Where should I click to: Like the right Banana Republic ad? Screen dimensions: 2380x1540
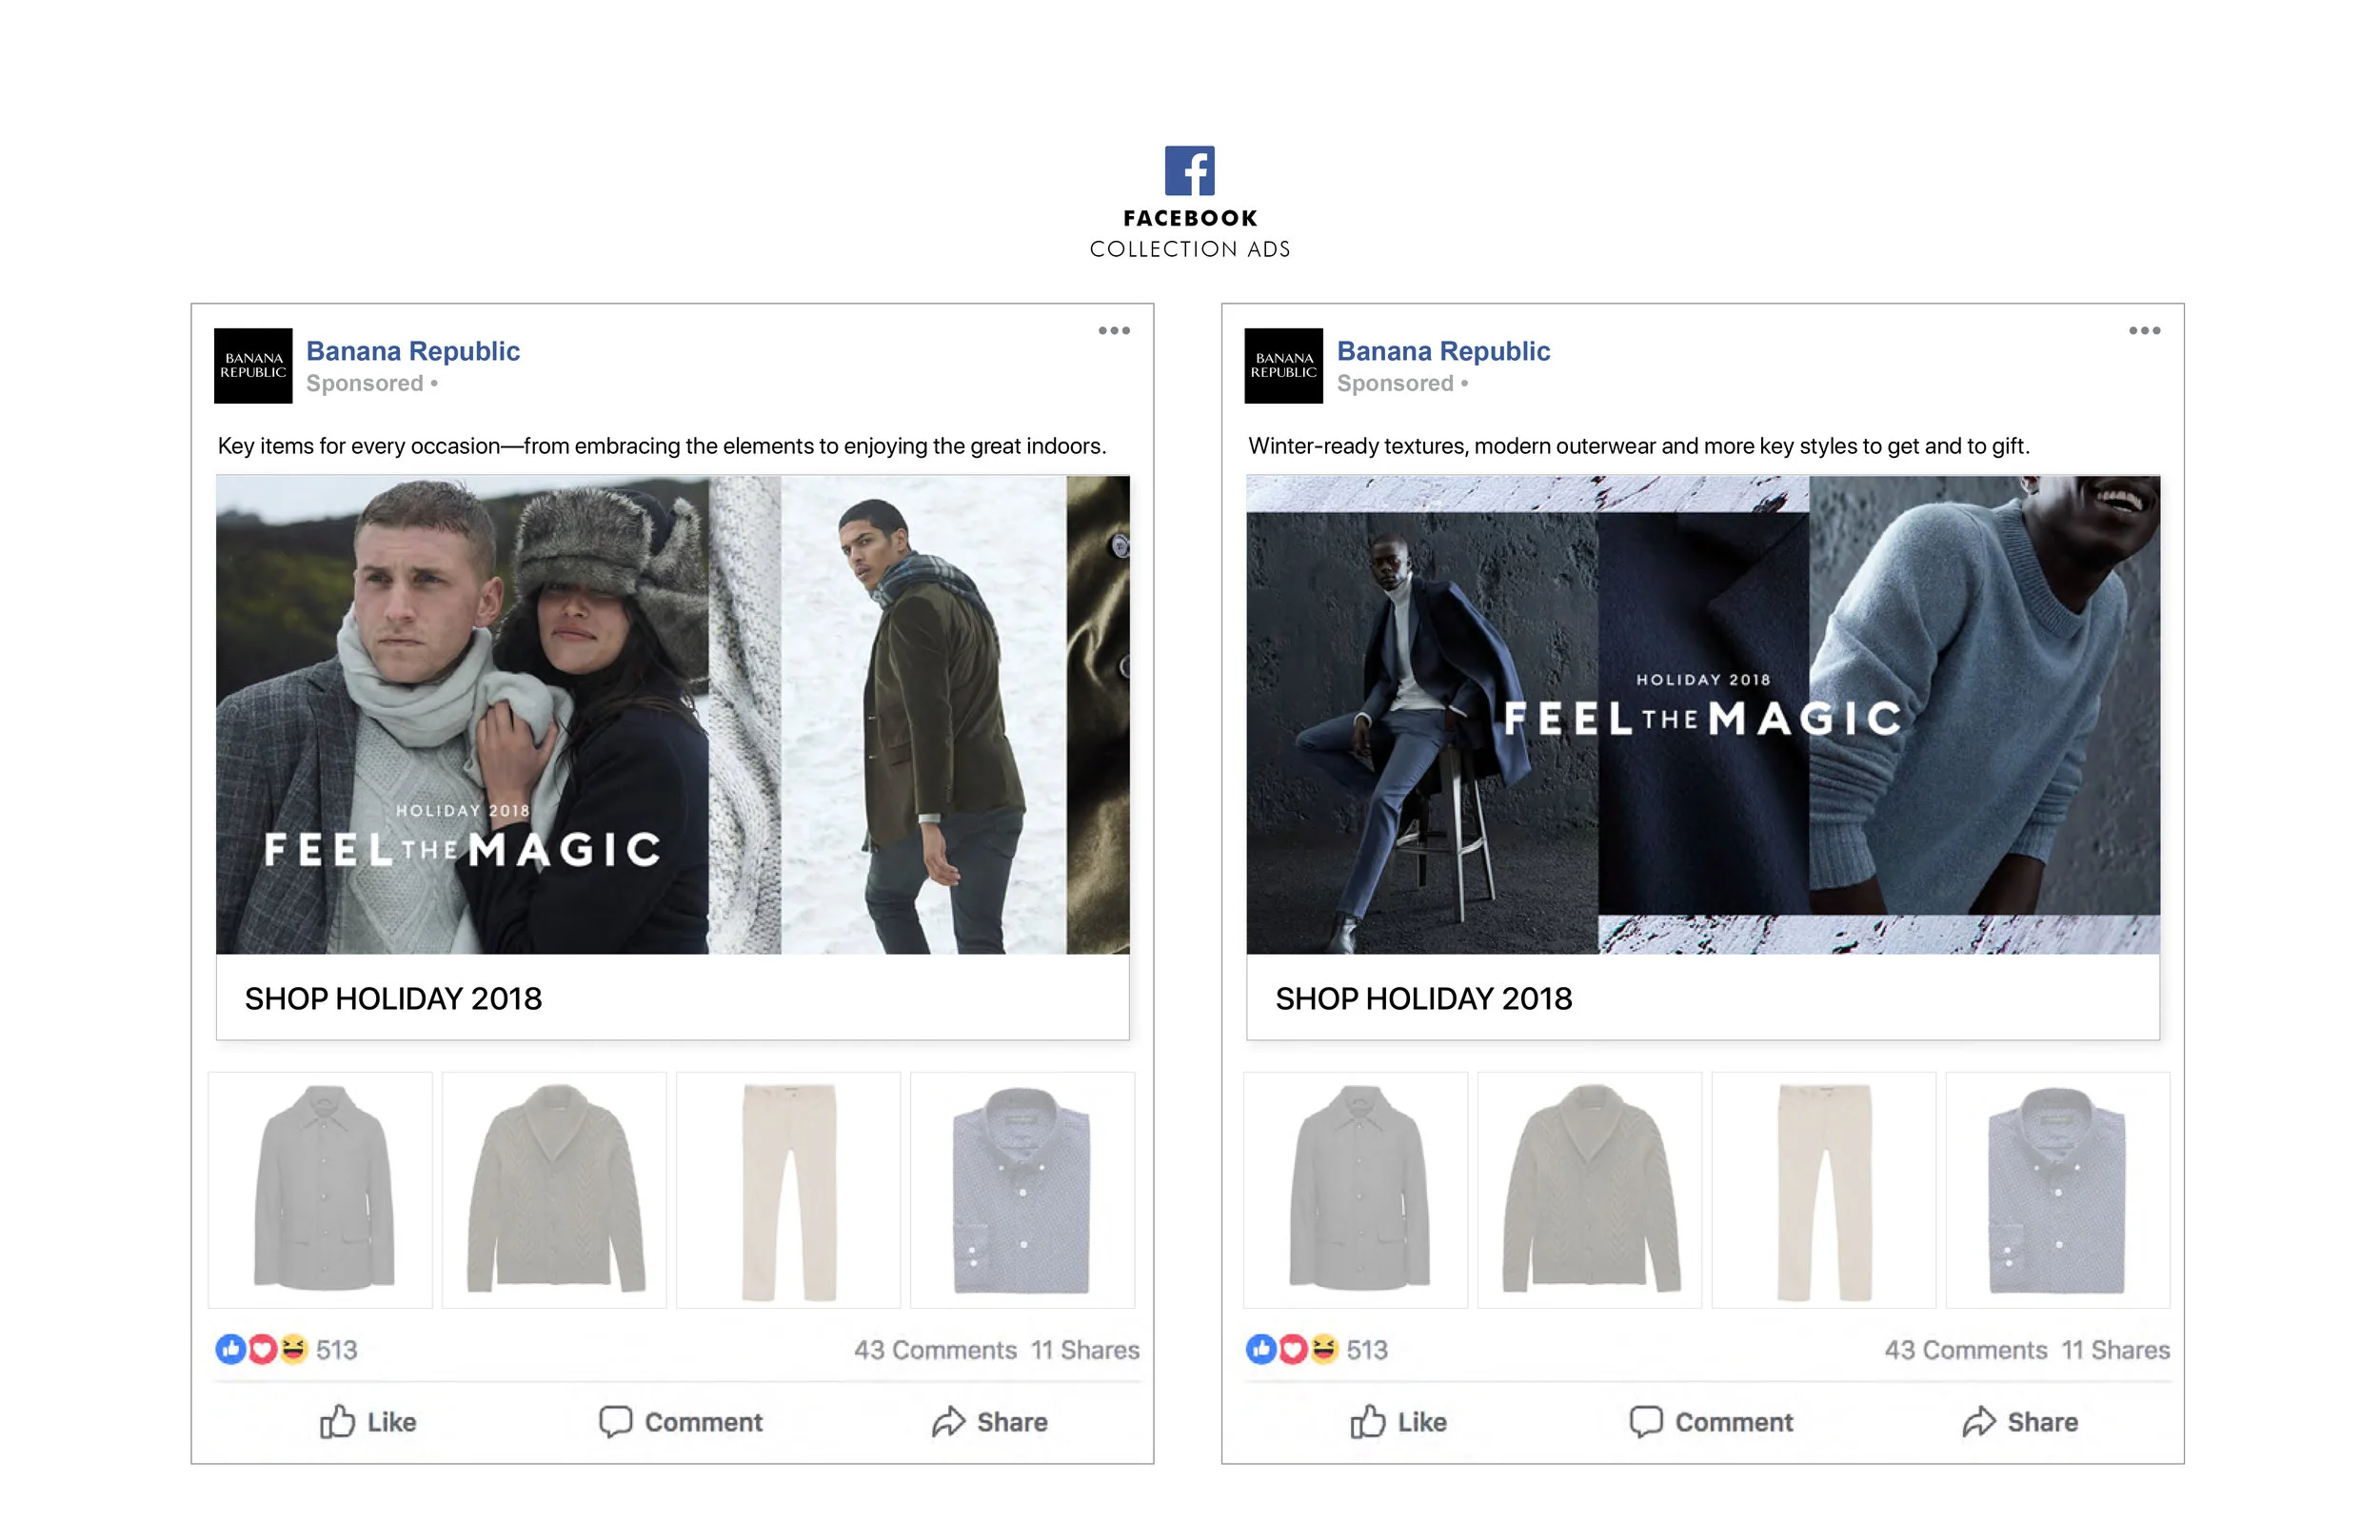click(1398, 1421)
